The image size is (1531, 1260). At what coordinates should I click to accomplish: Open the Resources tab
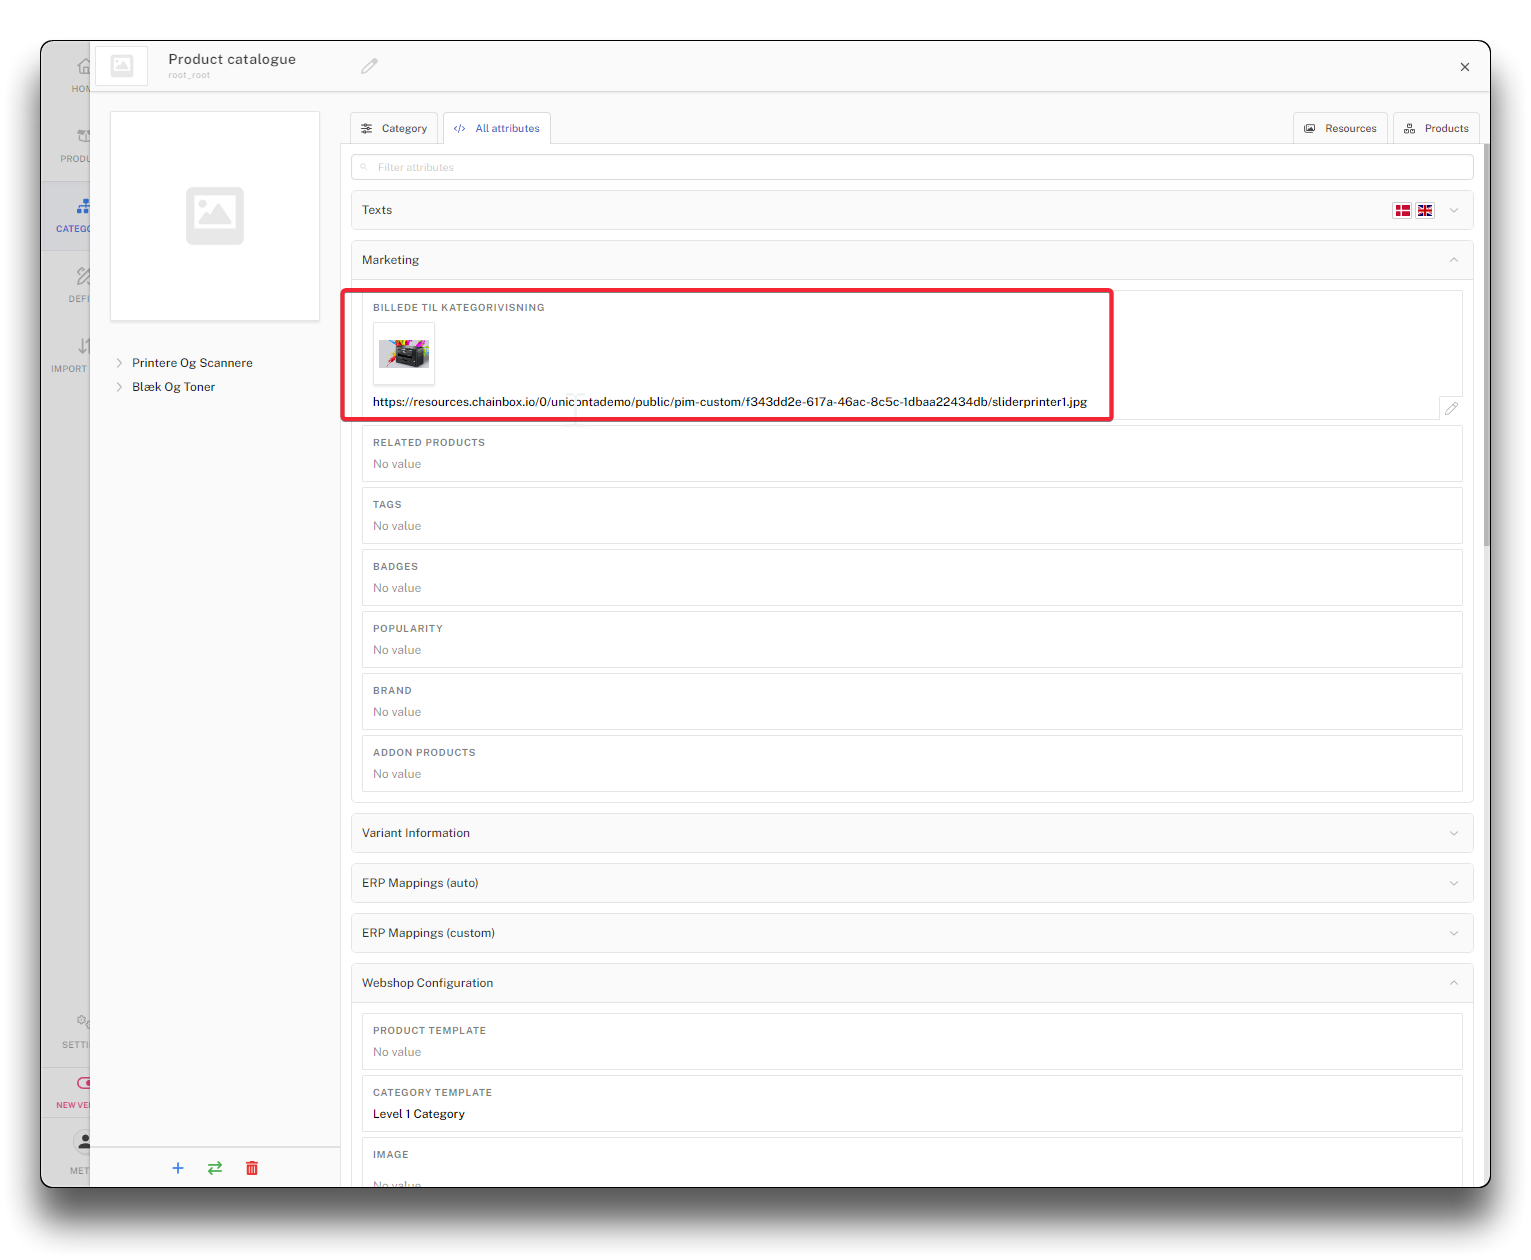coord(1340,128)
